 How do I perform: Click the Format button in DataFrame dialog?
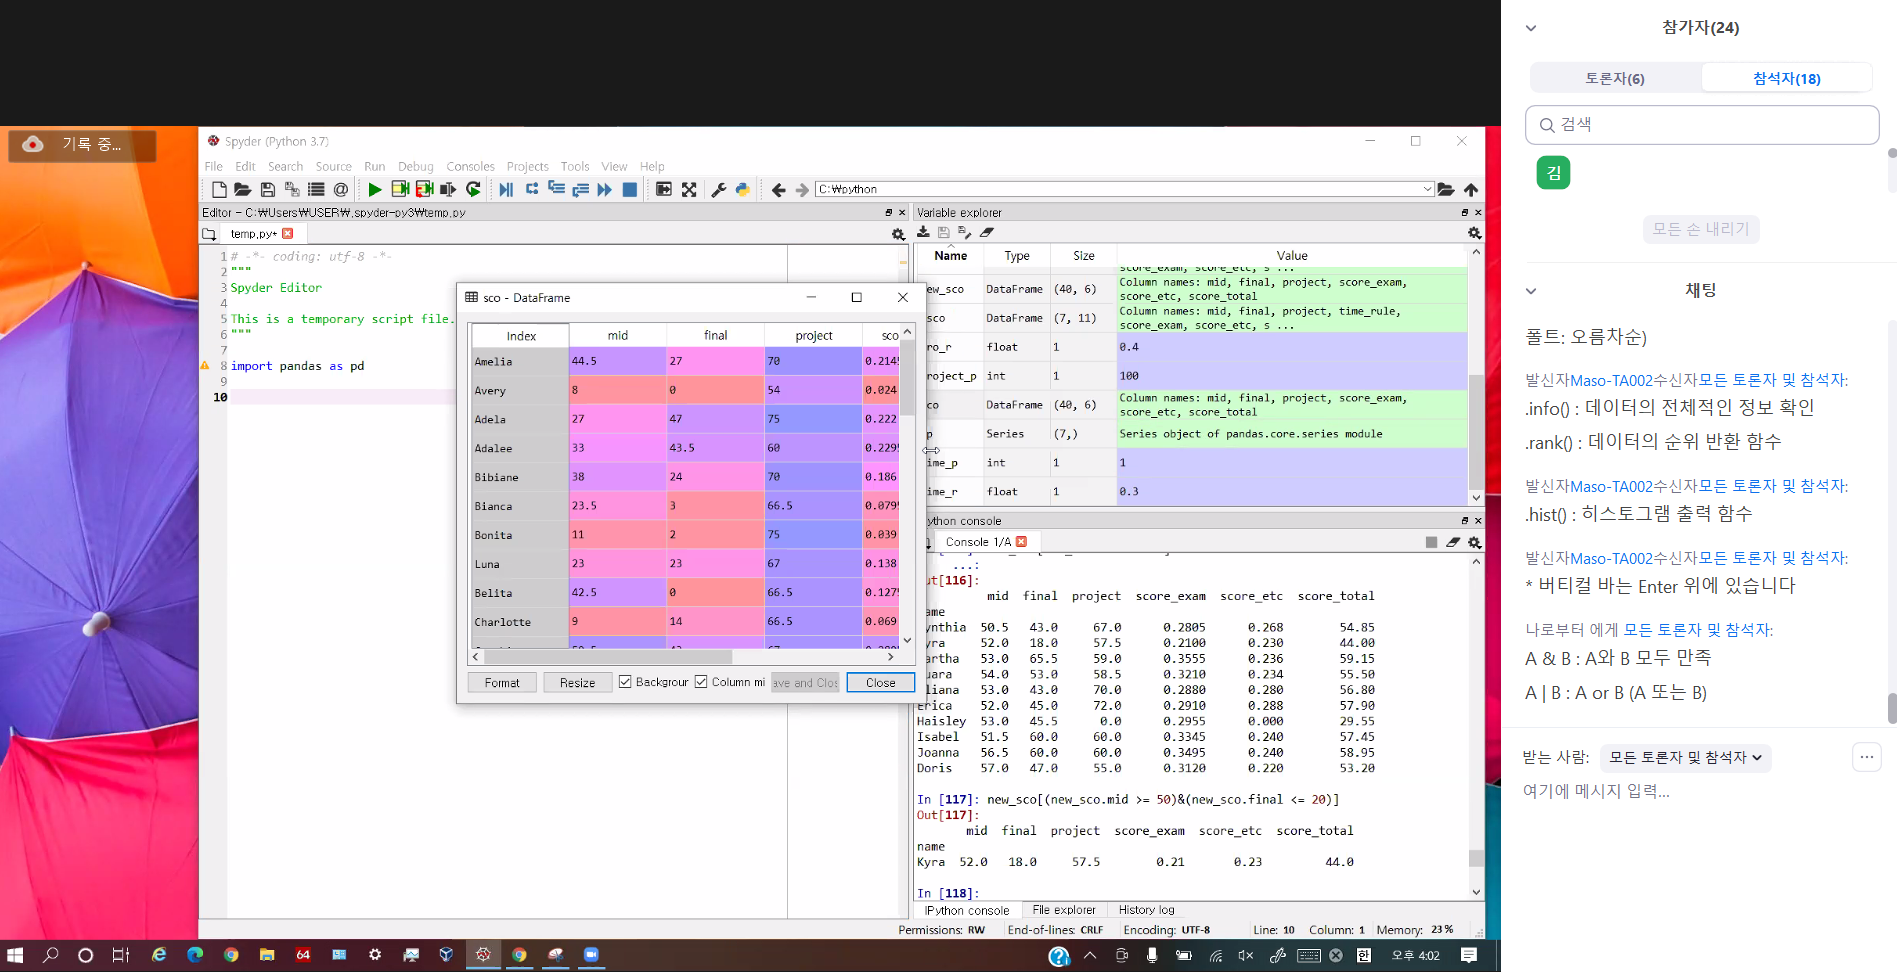coord(502,683)
